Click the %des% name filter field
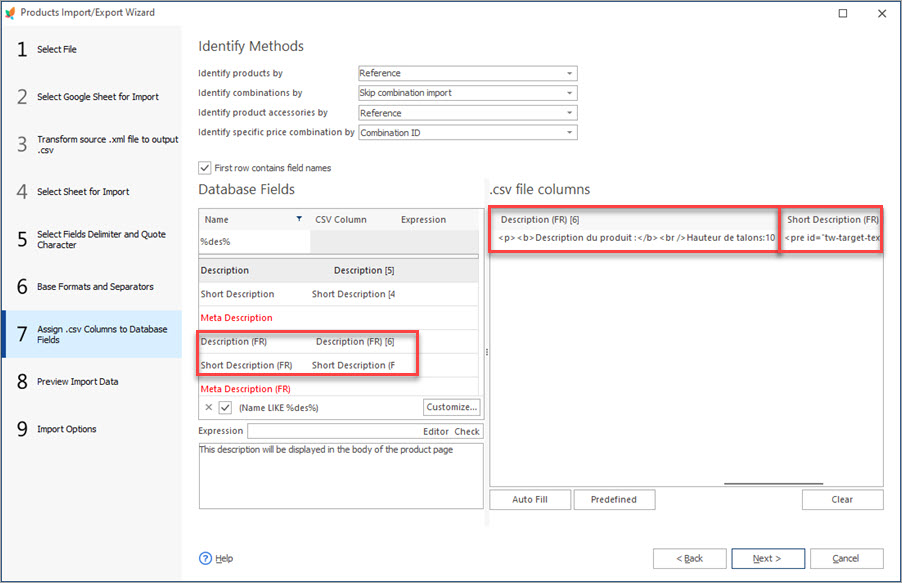The image size is (902, 583). pyautogui.click(x=254, y=242)
